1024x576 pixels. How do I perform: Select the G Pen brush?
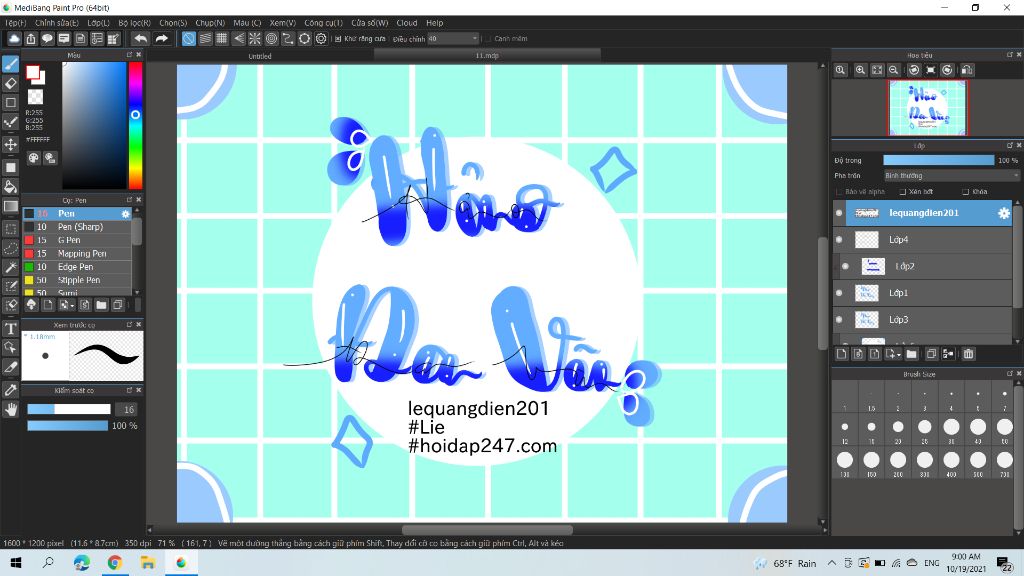[77, 240]
